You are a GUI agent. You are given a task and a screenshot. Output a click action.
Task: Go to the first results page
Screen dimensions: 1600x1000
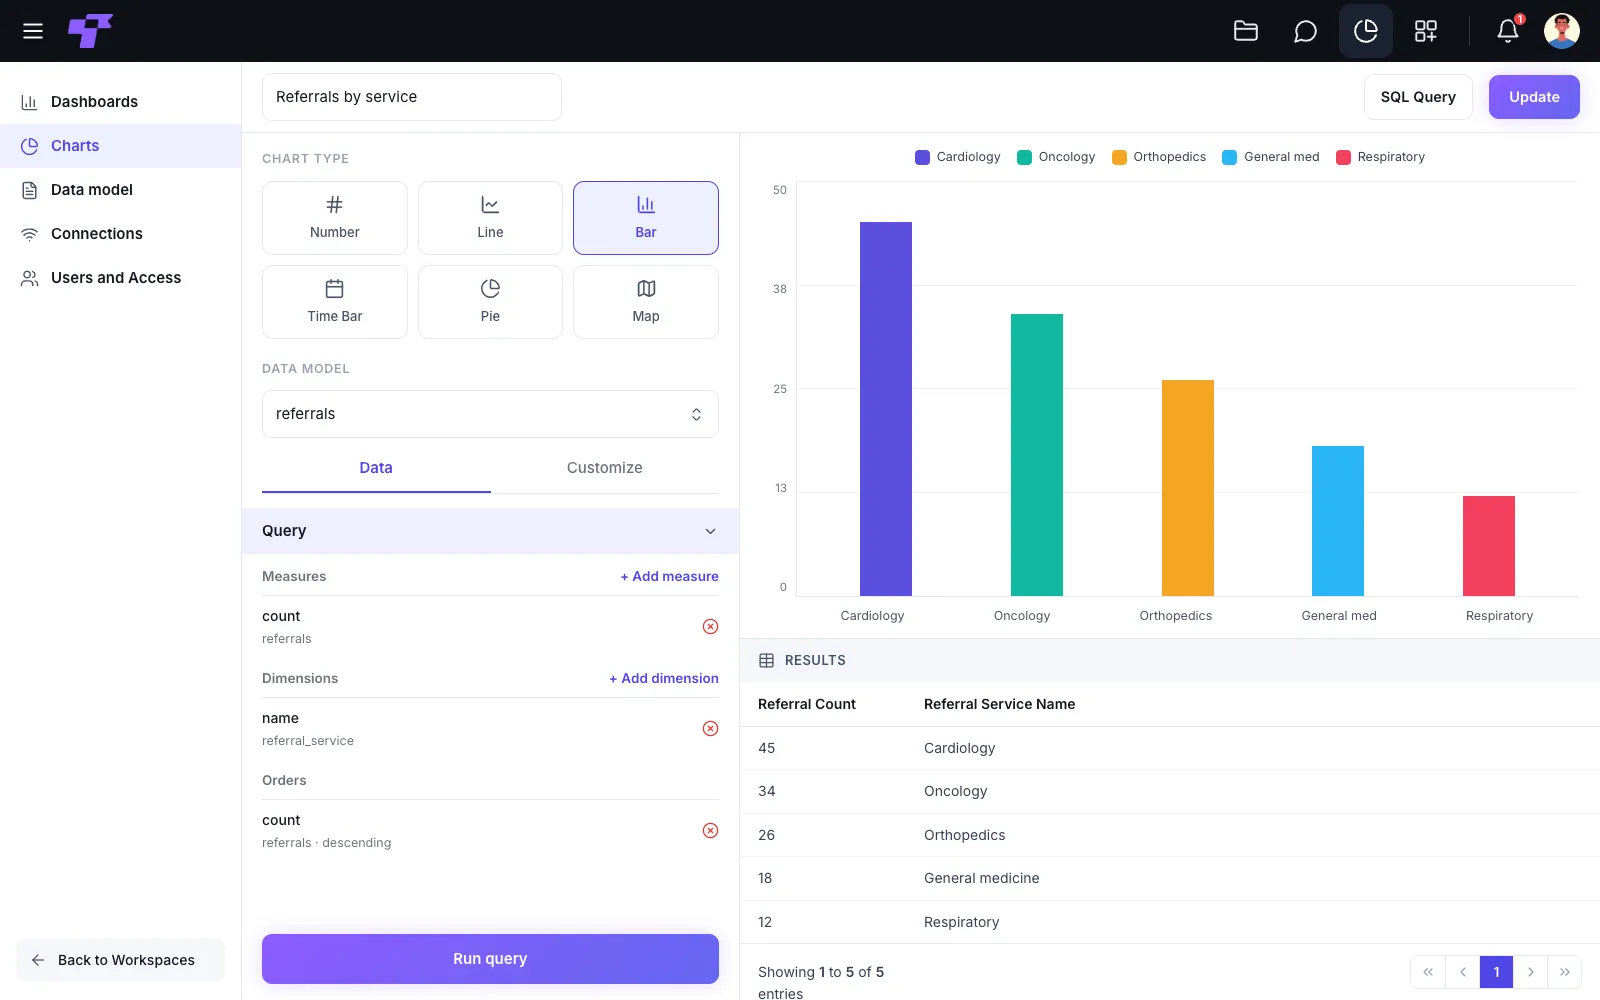click(1428, 972)
